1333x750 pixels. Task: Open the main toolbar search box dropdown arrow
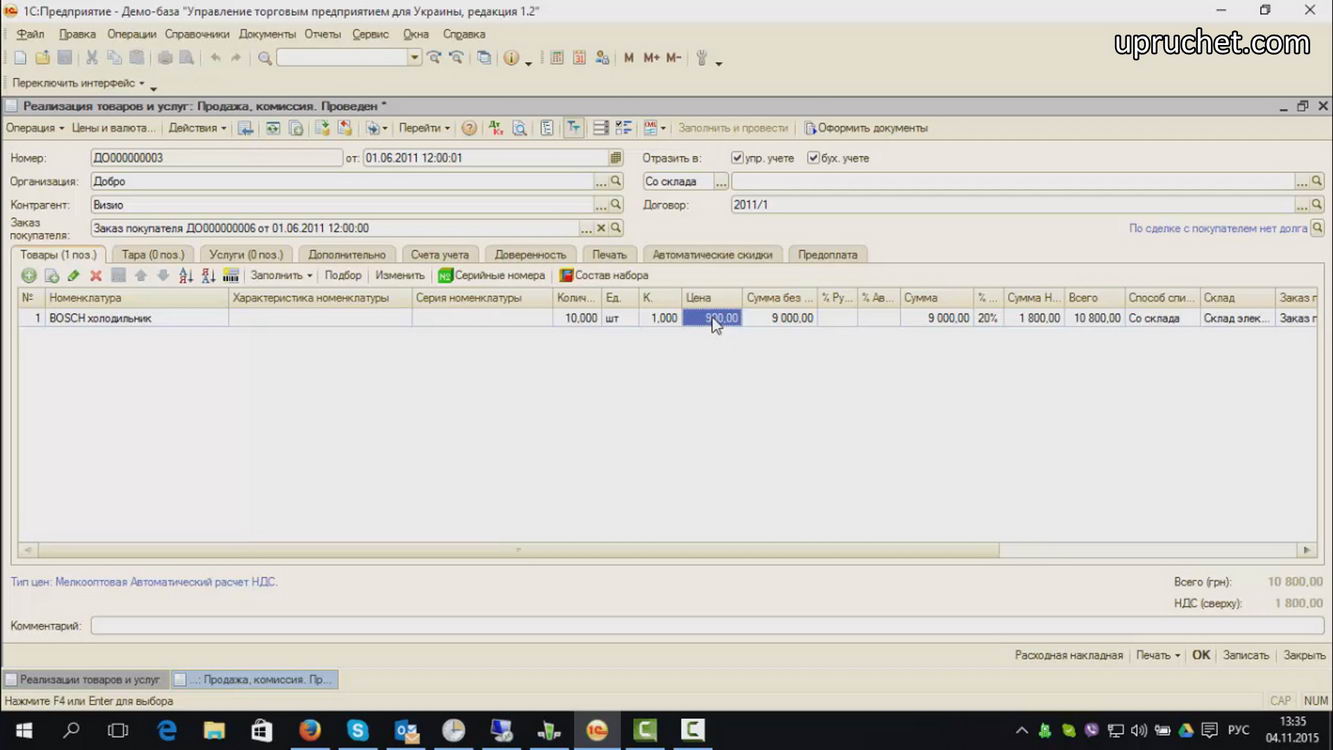[414, 58]
